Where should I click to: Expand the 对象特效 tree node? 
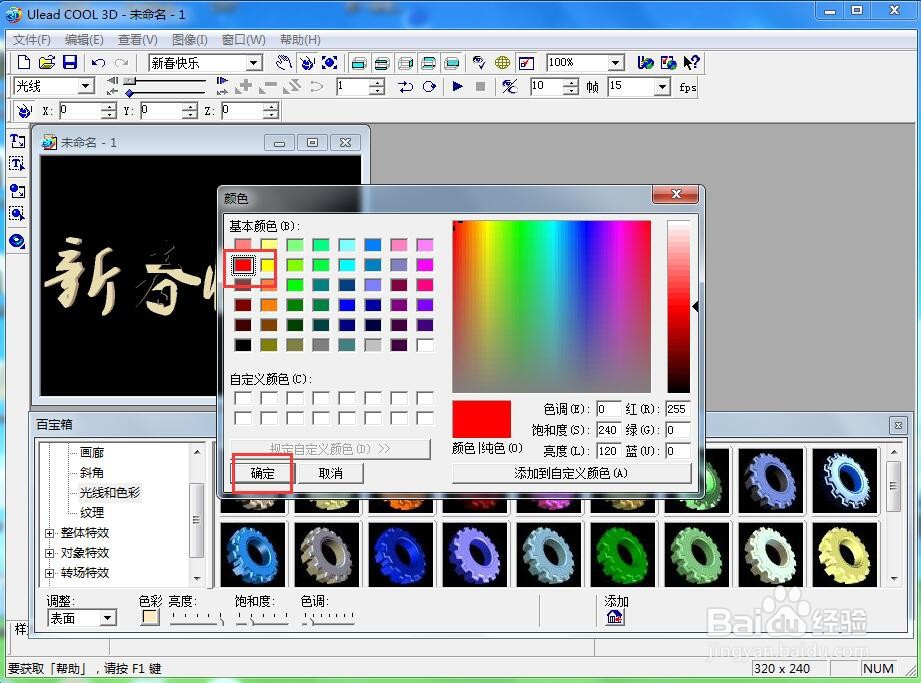tap(50, 553)
